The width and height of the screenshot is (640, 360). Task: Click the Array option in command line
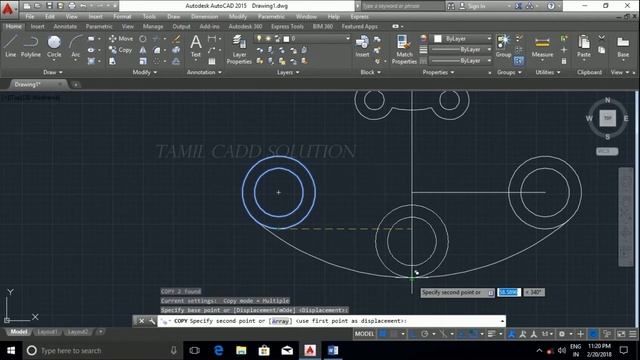tap(280, 321)
